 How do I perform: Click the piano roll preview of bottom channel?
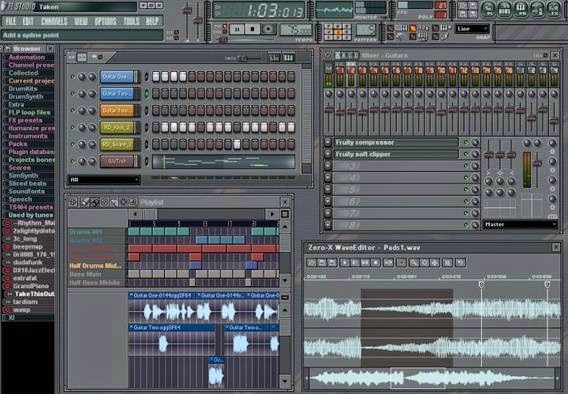click(224, 162)
